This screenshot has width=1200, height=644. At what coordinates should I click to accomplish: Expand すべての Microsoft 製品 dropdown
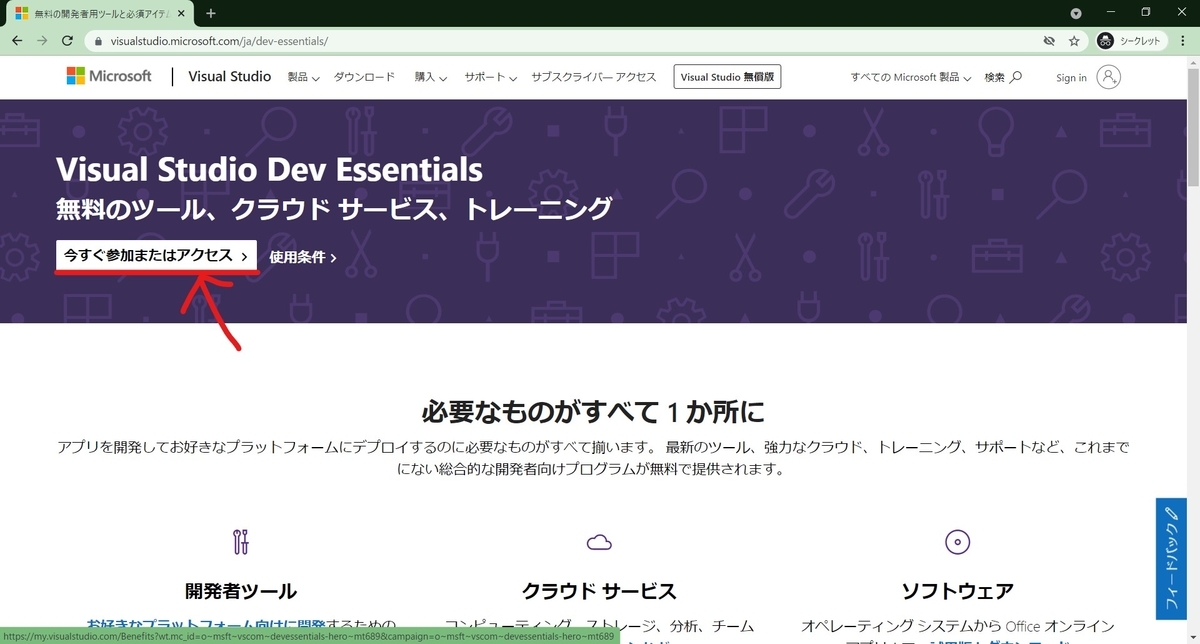[911, 77]
